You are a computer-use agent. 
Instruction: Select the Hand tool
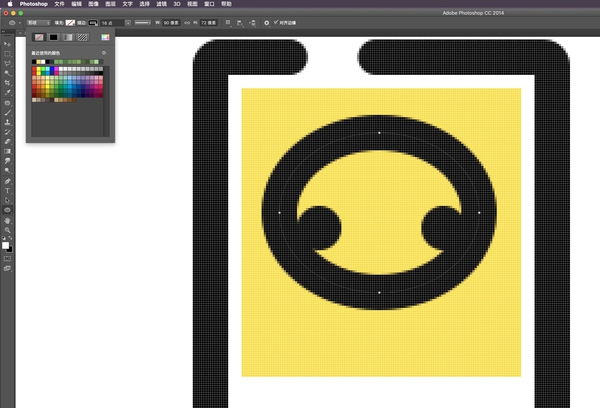[7, 220]
